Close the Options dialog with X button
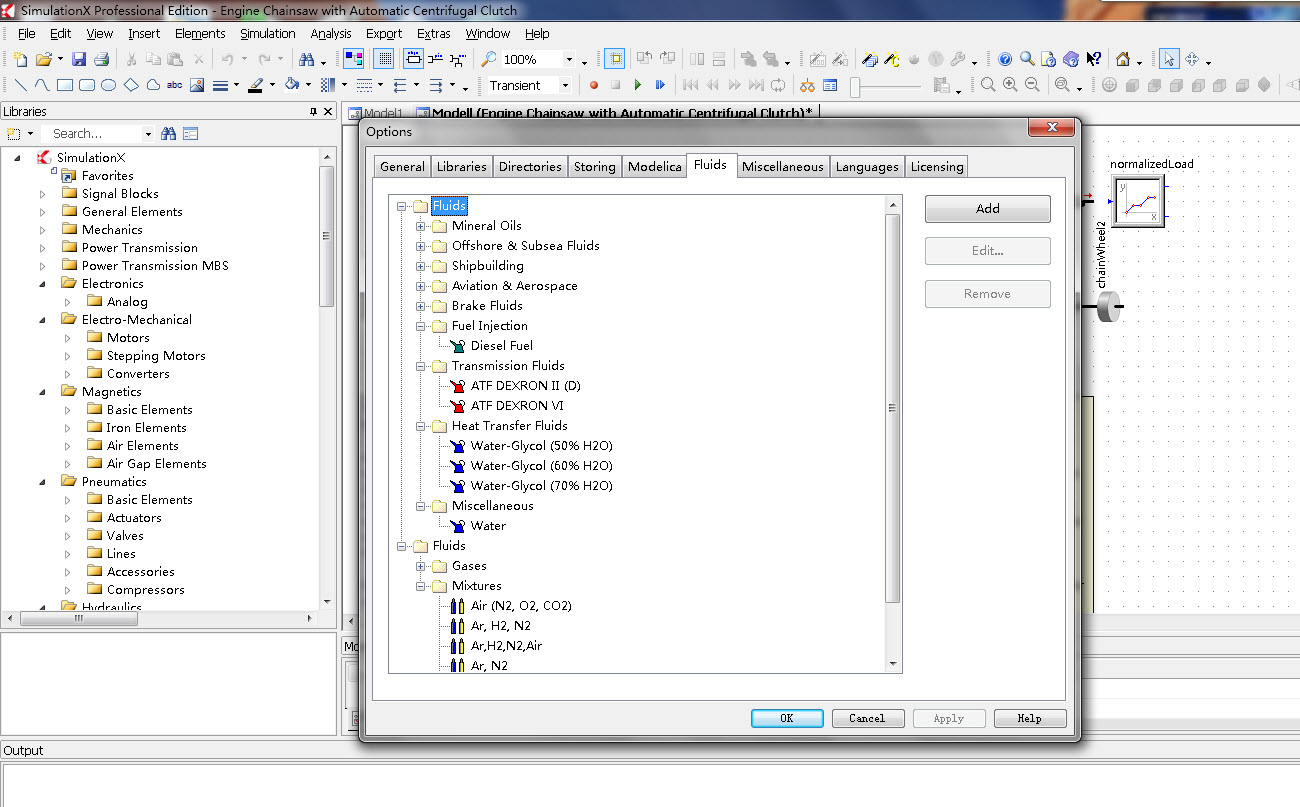The image size is (1300, 807). pos(1052,128)
